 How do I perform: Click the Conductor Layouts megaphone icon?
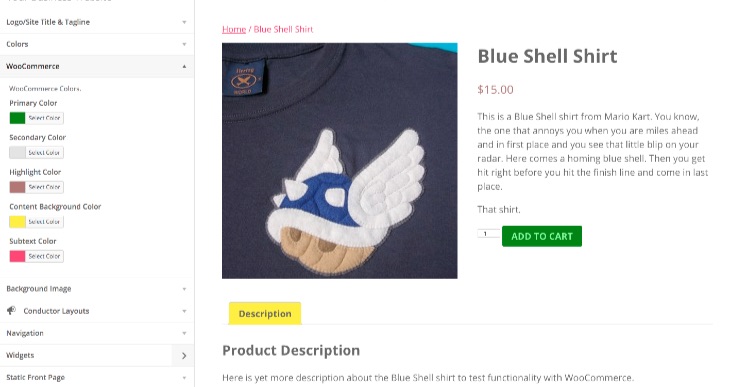[12, 311]
